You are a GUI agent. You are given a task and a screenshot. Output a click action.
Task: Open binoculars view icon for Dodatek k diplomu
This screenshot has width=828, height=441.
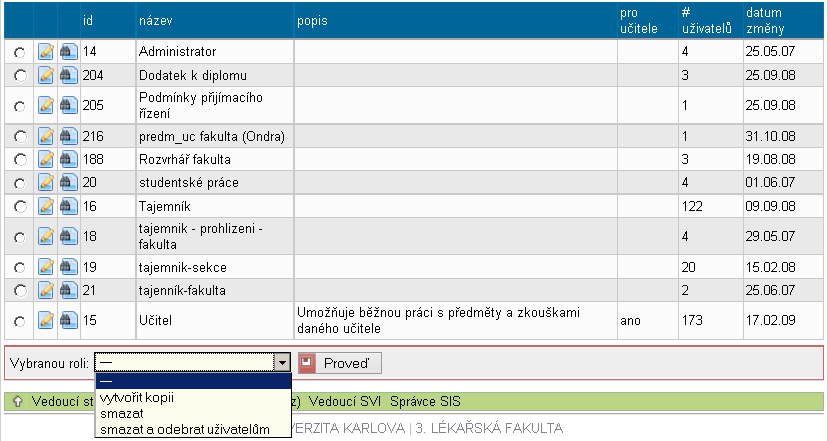click(68, 75)
